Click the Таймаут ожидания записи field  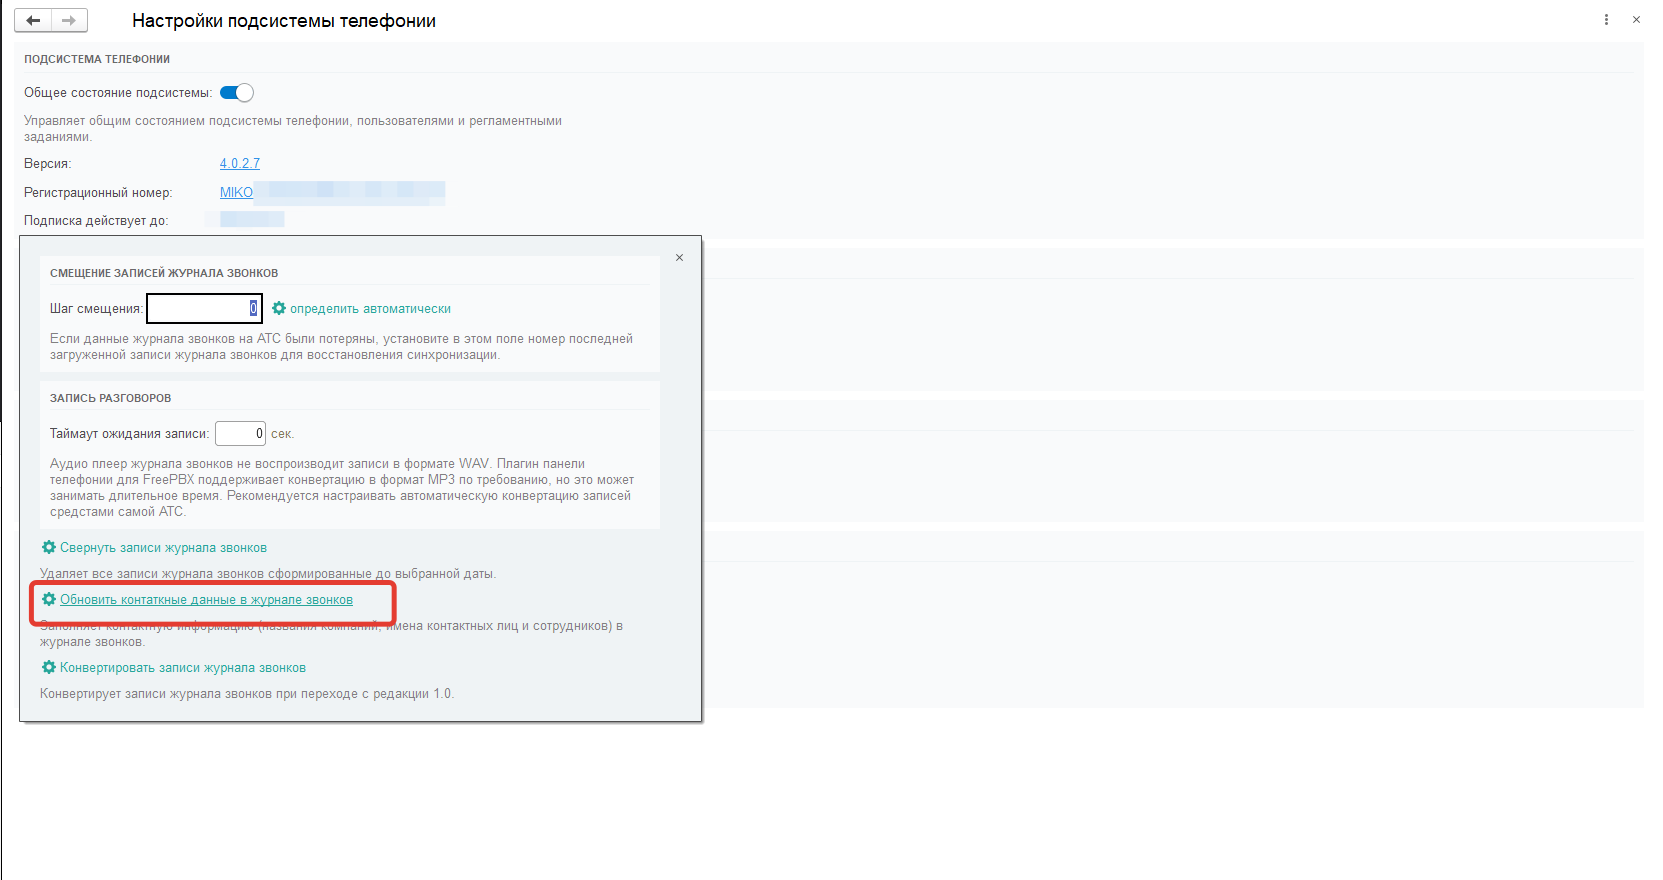[240, 434]
